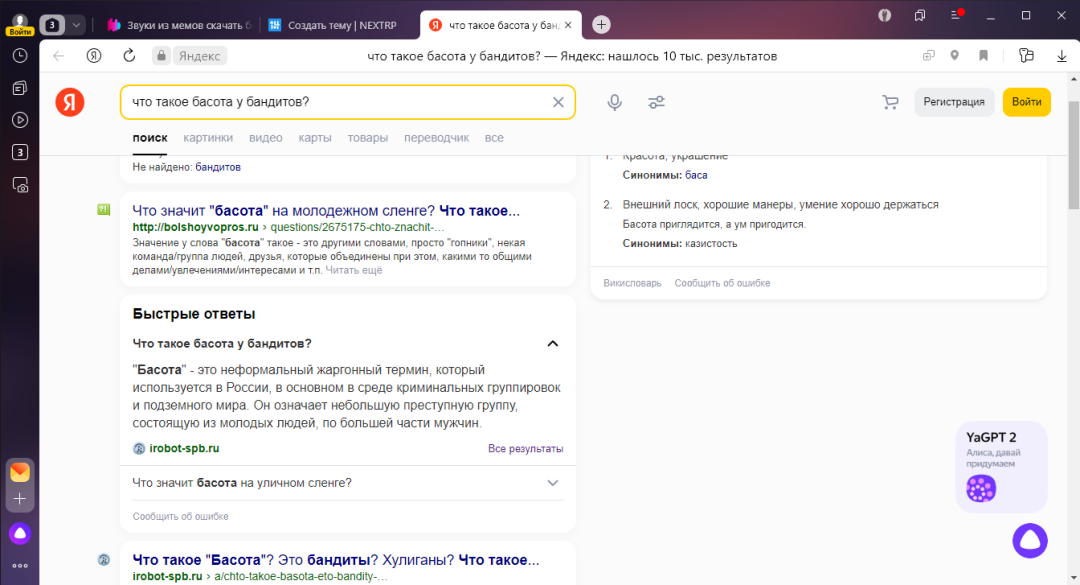Clear the search query with X
This screenshot has width=1080, height=585.
point(558,102)
